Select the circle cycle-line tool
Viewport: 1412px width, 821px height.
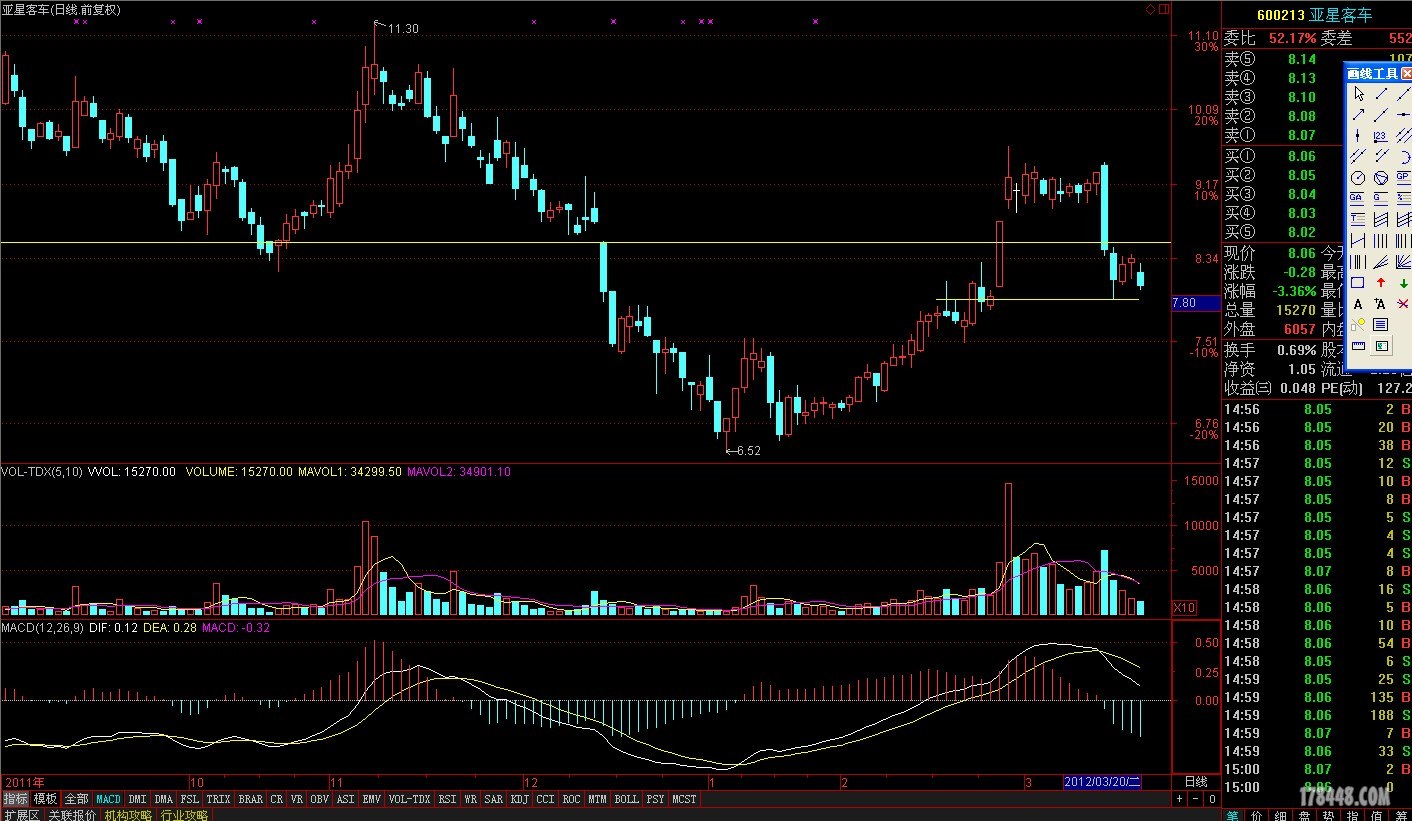(1358, 178)
